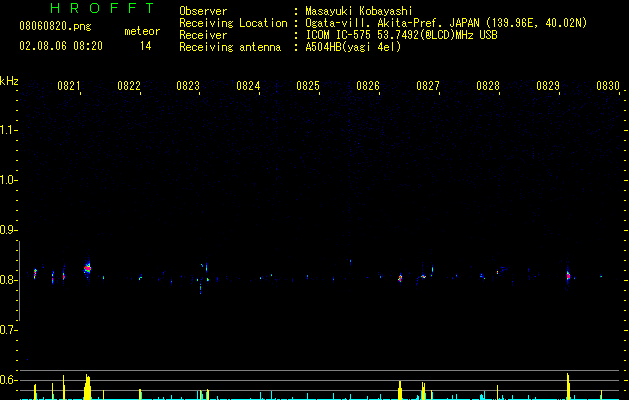629x400 pixels.
Task: Click the tallest yellow intensity bar after 0821
Action: [x=87, y=387]
